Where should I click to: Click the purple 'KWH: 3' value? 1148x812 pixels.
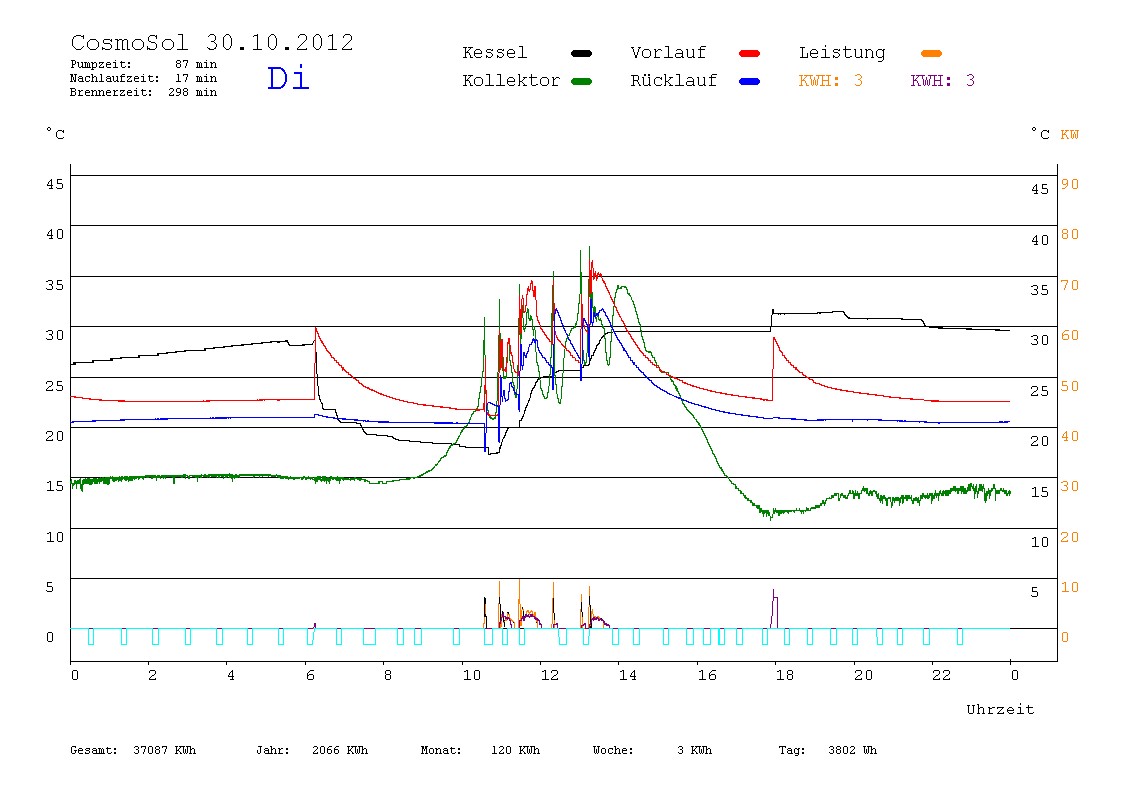(x=943, y=81)
